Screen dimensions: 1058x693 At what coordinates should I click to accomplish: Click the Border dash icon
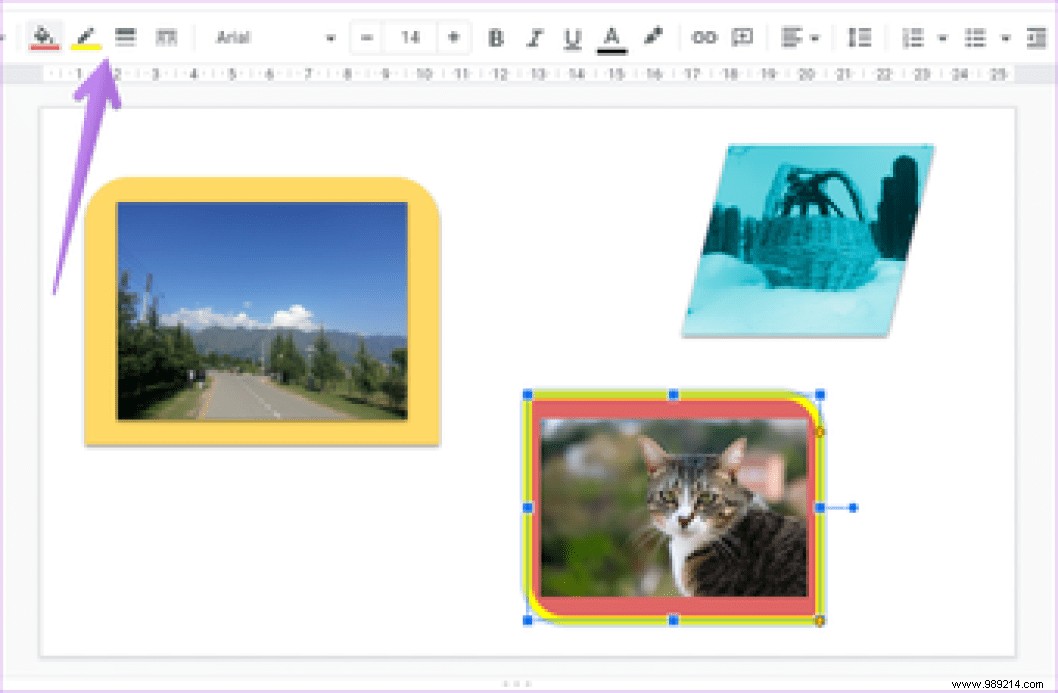165,37
